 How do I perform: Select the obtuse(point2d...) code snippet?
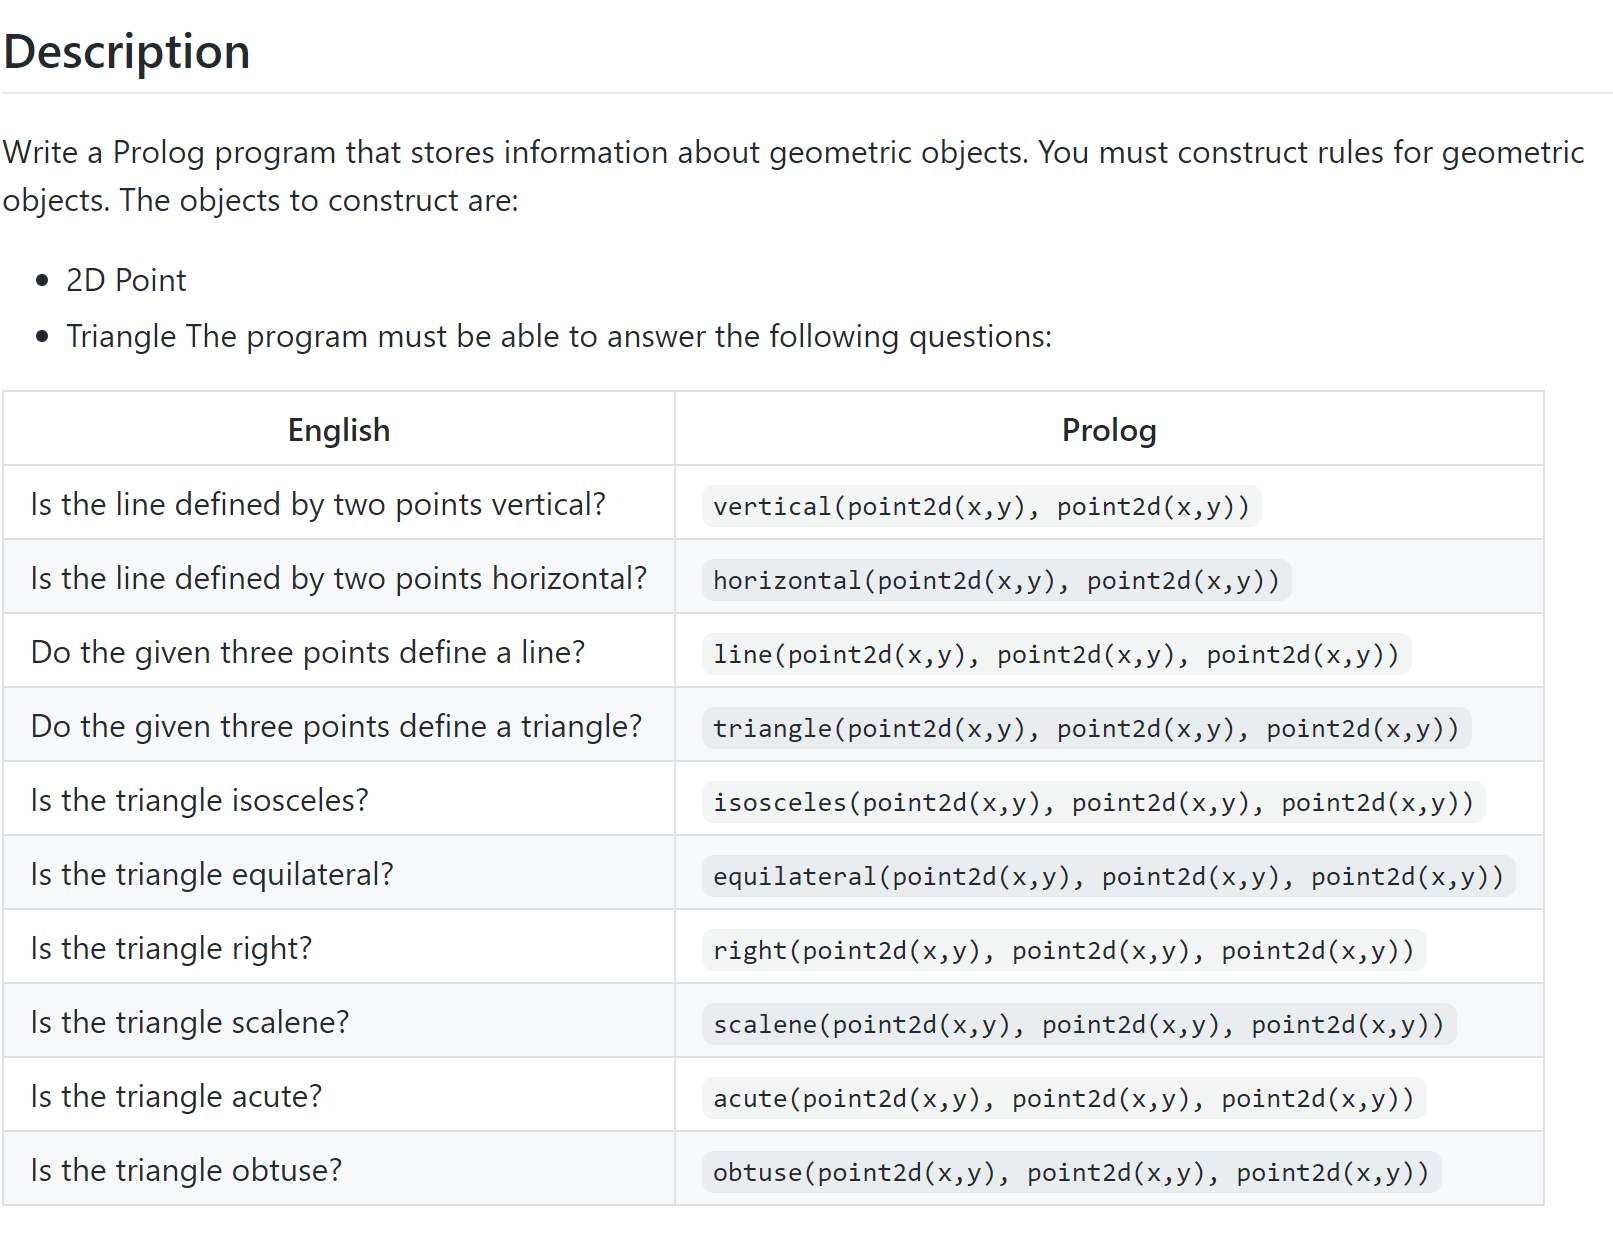pos(1070,1173)
